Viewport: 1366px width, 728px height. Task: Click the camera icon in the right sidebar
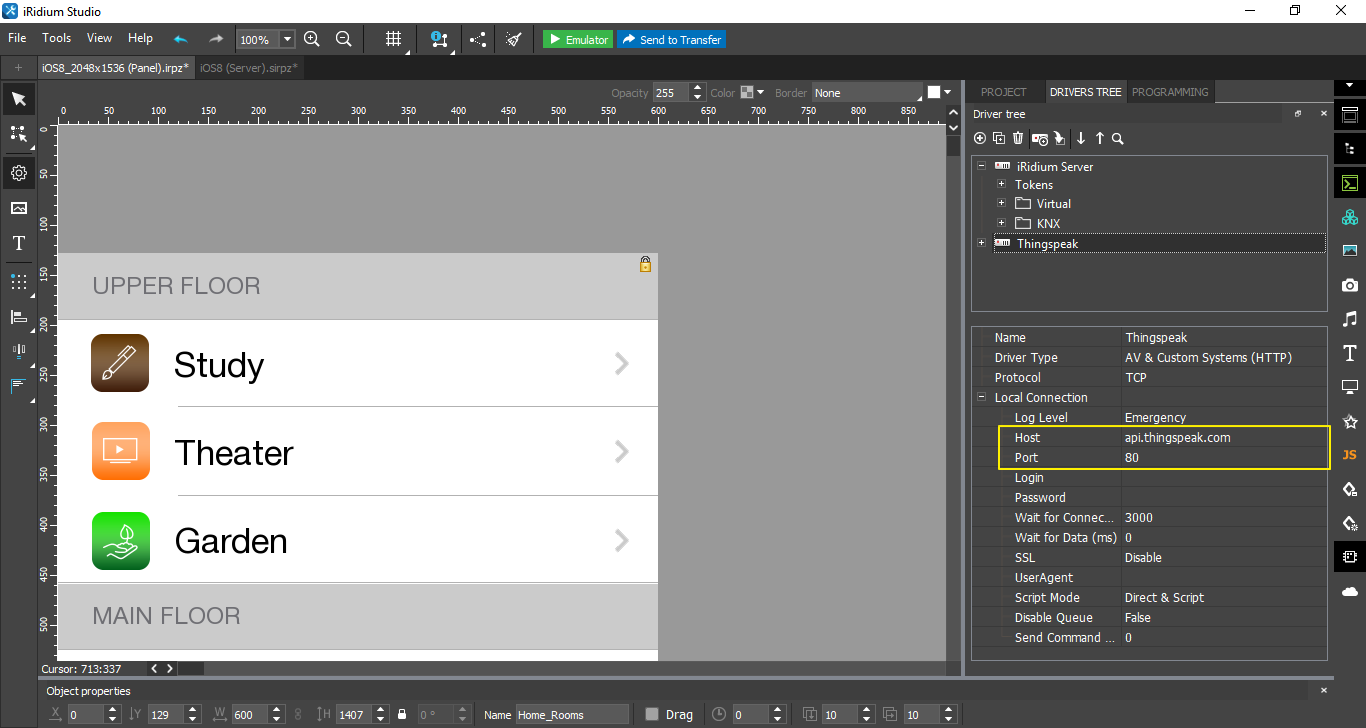pyautogui.click(x=1349, y=285)
